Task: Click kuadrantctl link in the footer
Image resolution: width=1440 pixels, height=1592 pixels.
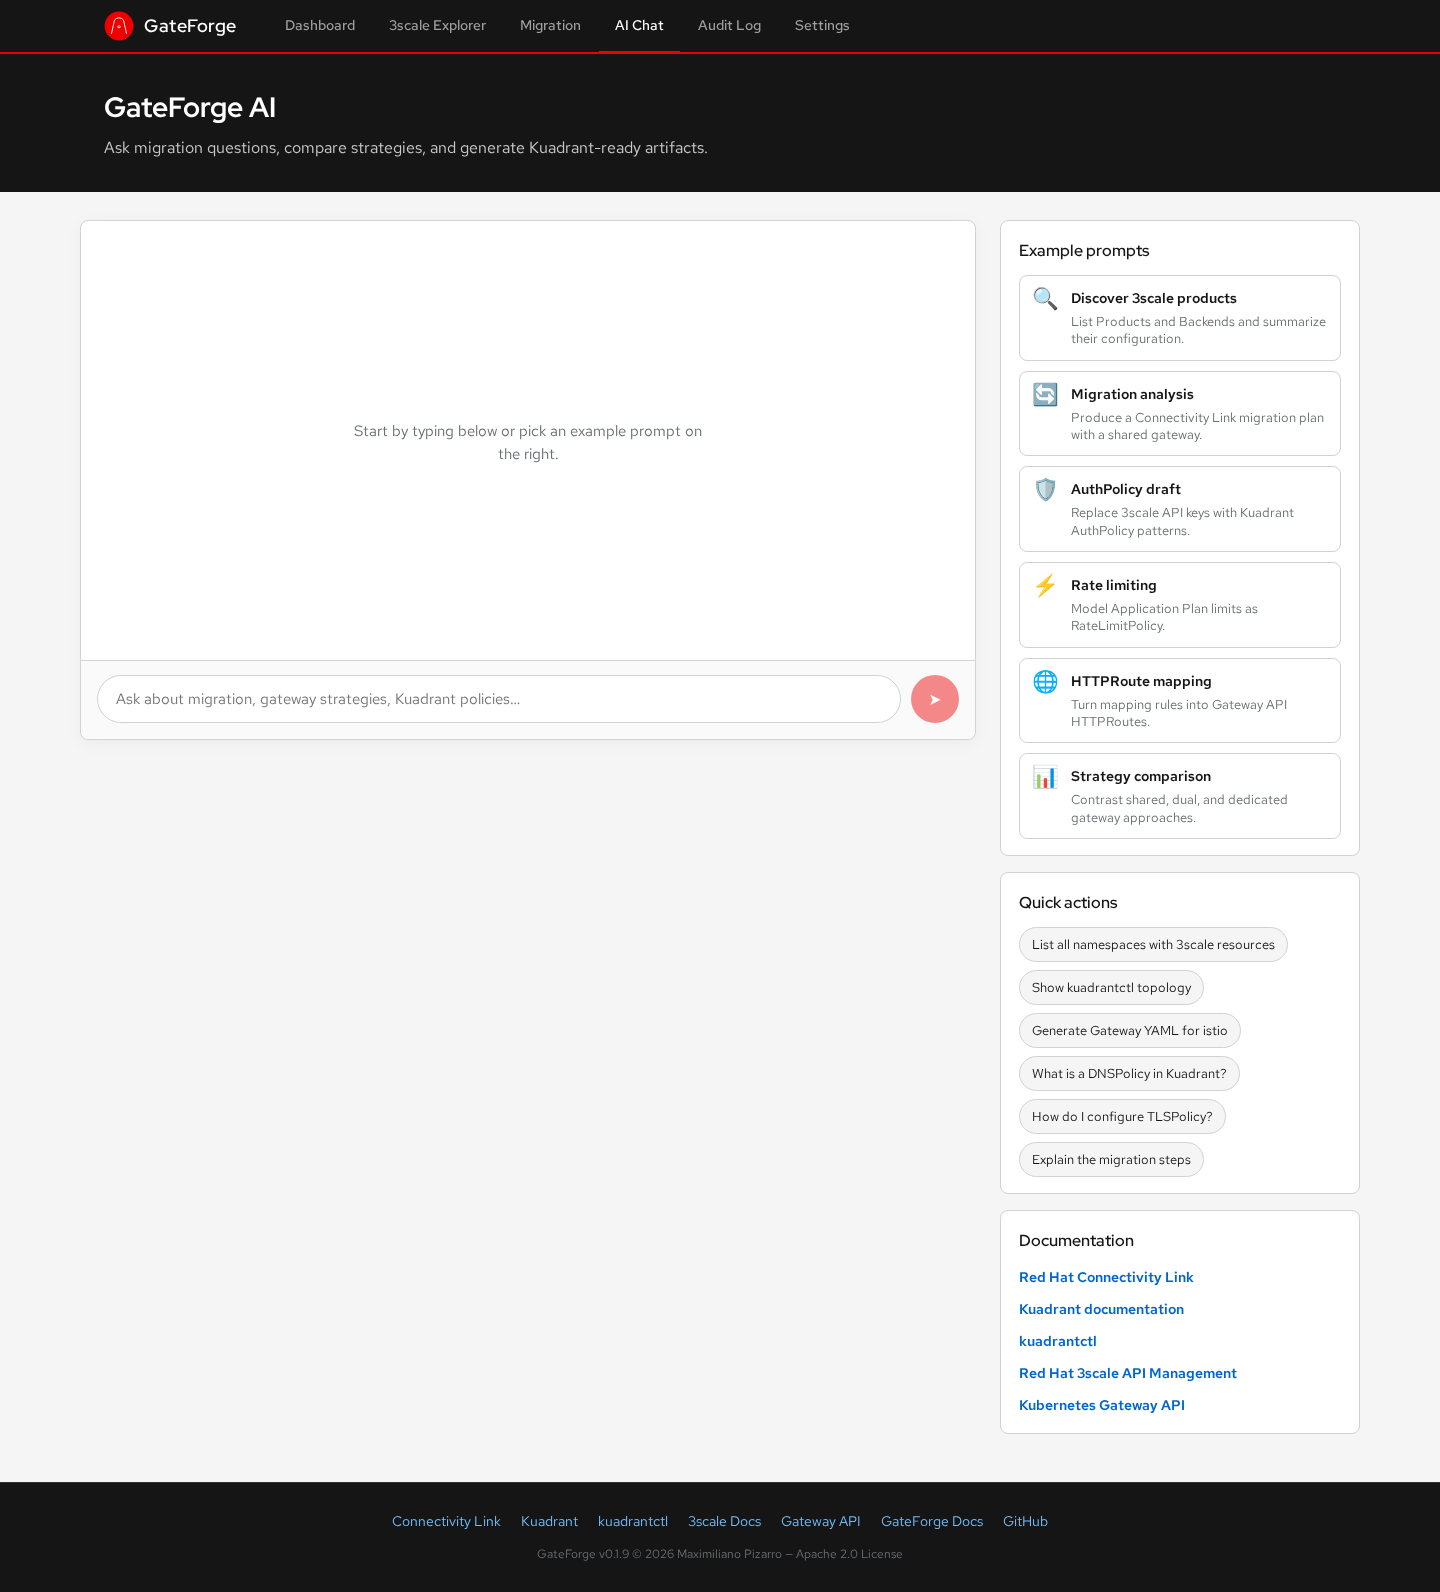Action: pos(633,1521)
